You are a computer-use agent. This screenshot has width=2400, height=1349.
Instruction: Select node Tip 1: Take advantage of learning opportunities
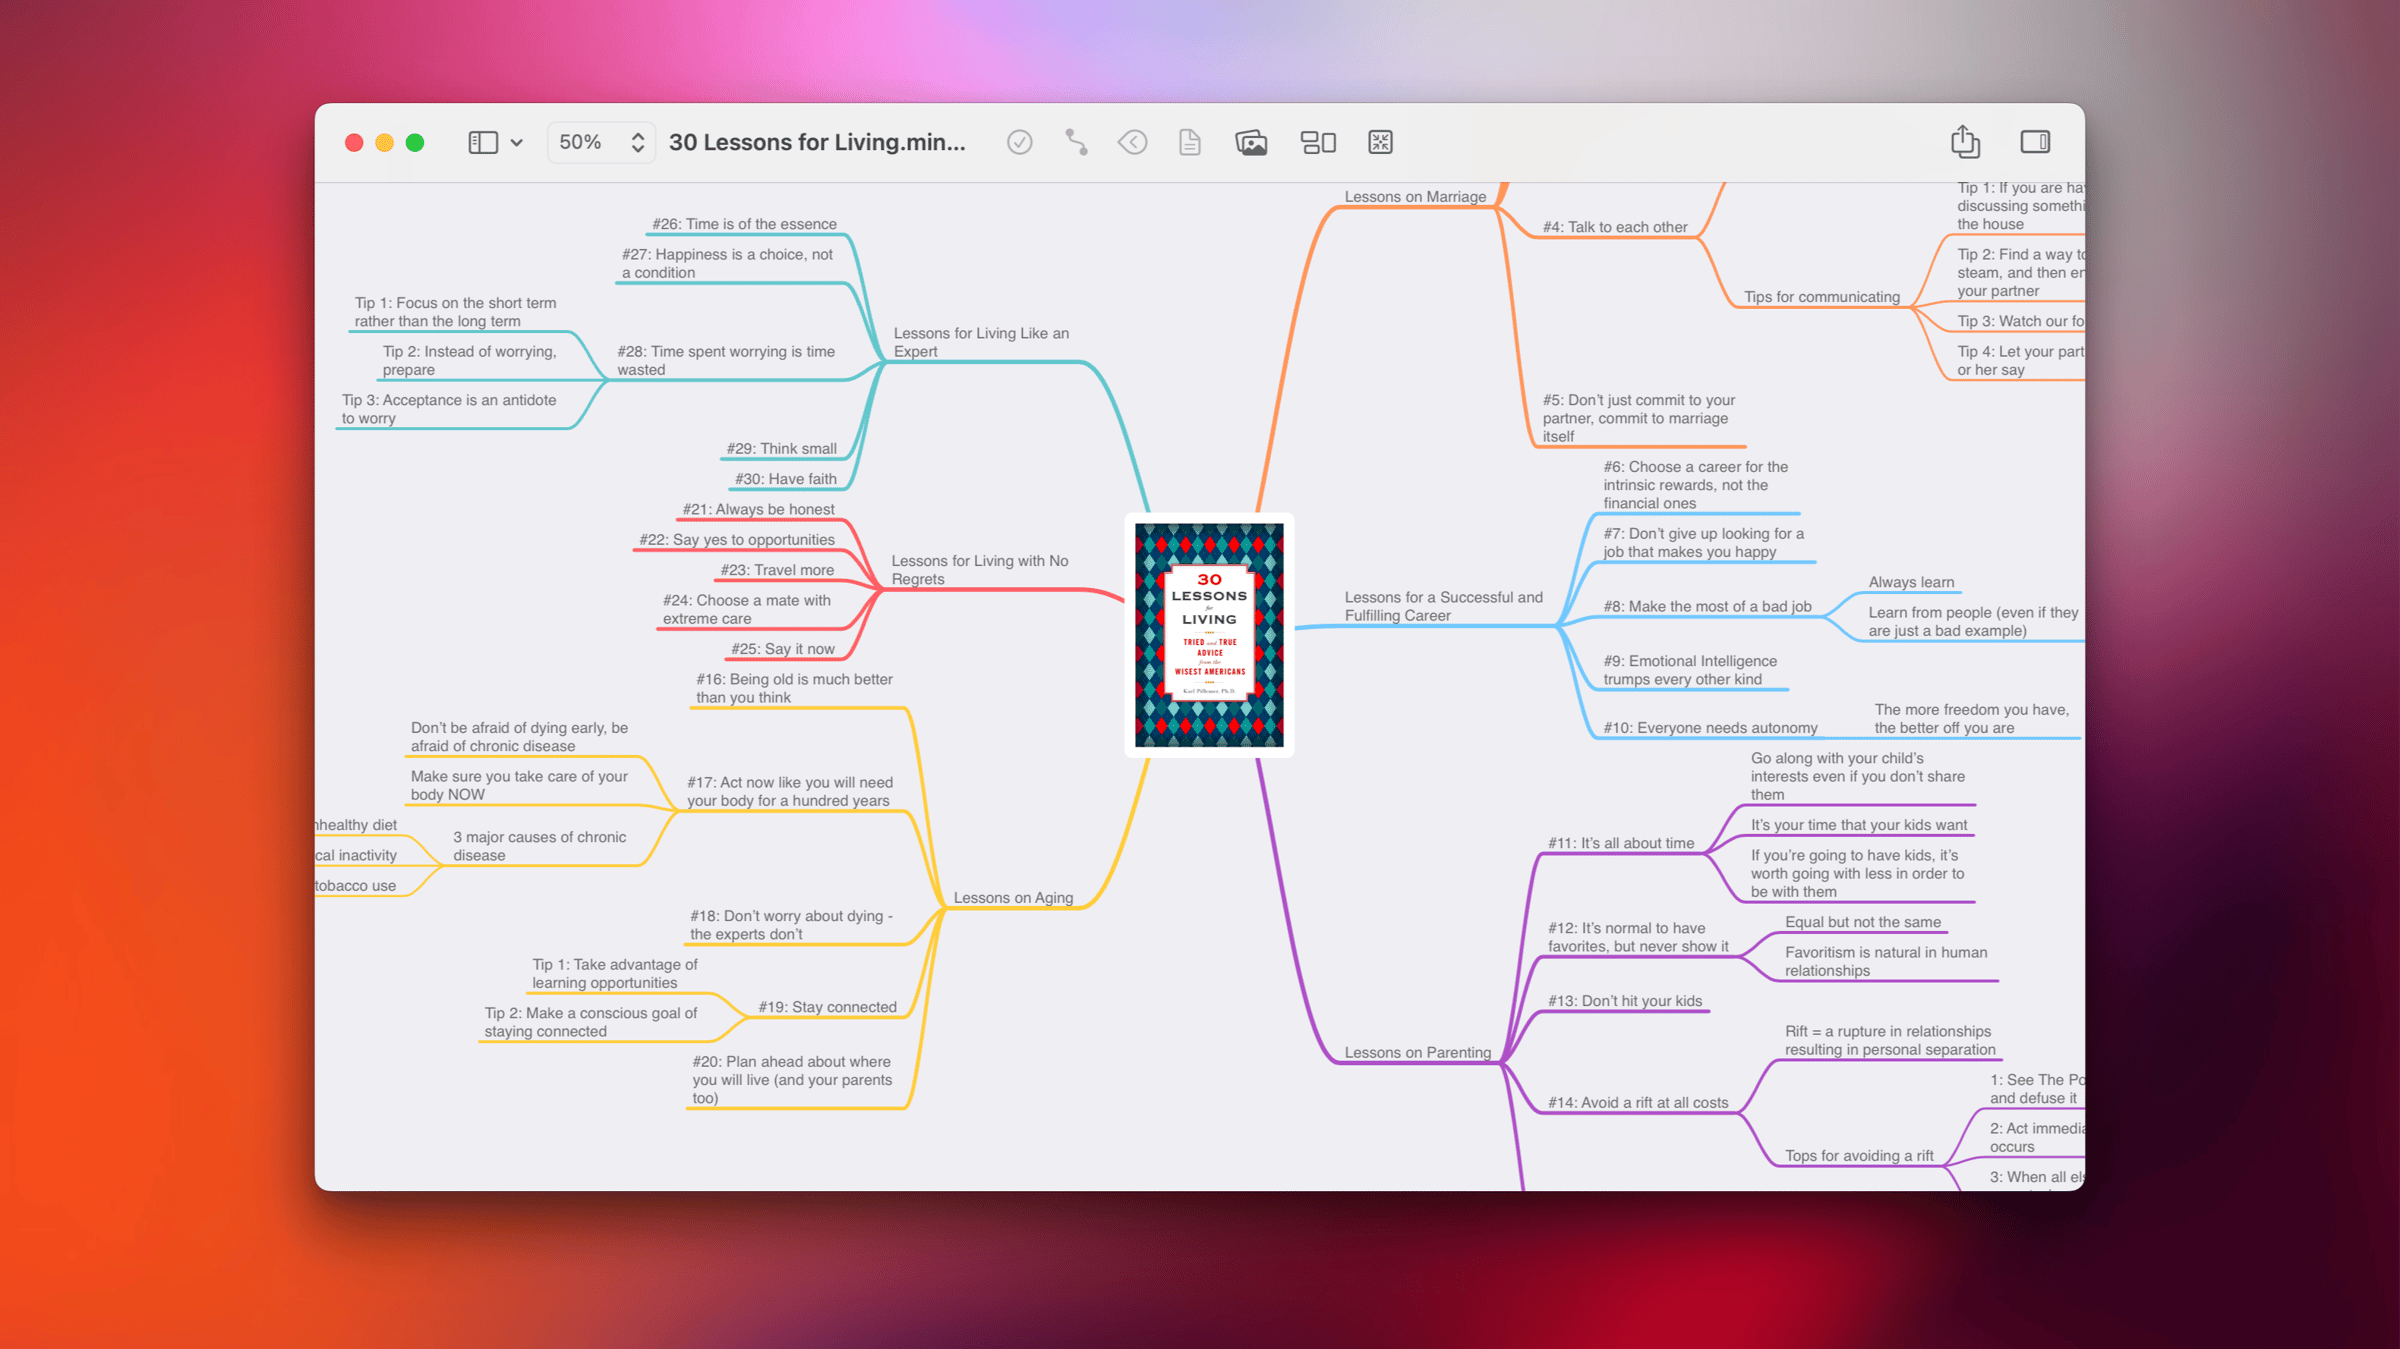point(615,974)
